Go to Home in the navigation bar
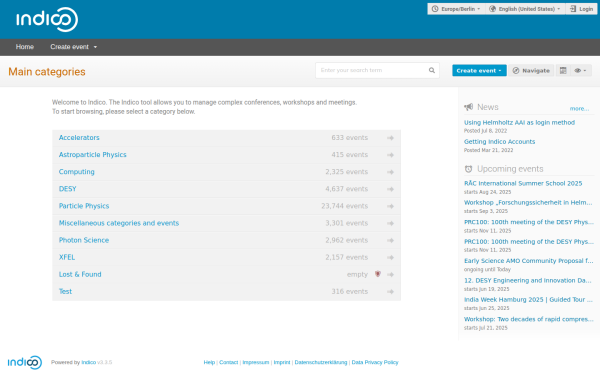The height and width of the screenshot is (375, 600). (x=25, y=47)
